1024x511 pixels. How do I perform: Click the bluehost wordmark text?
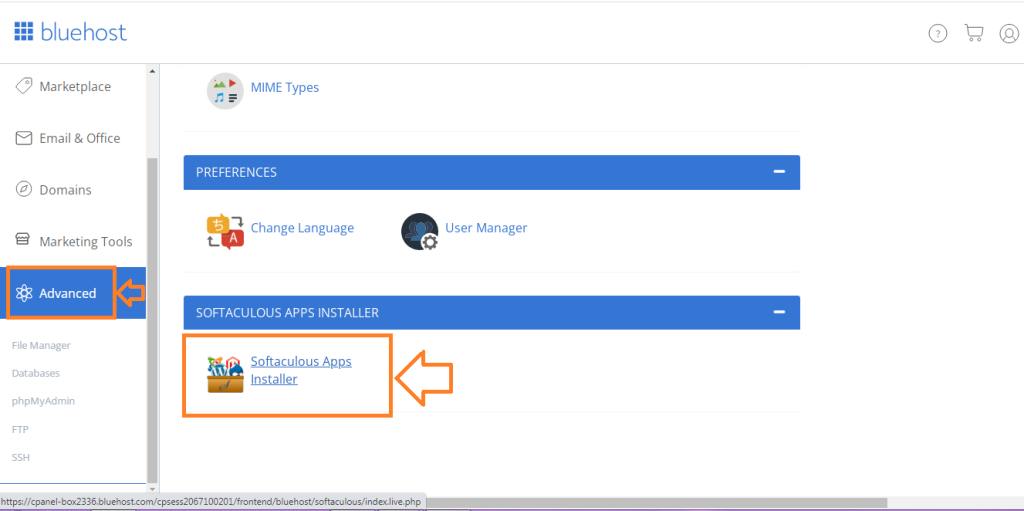tap(84, 31)
